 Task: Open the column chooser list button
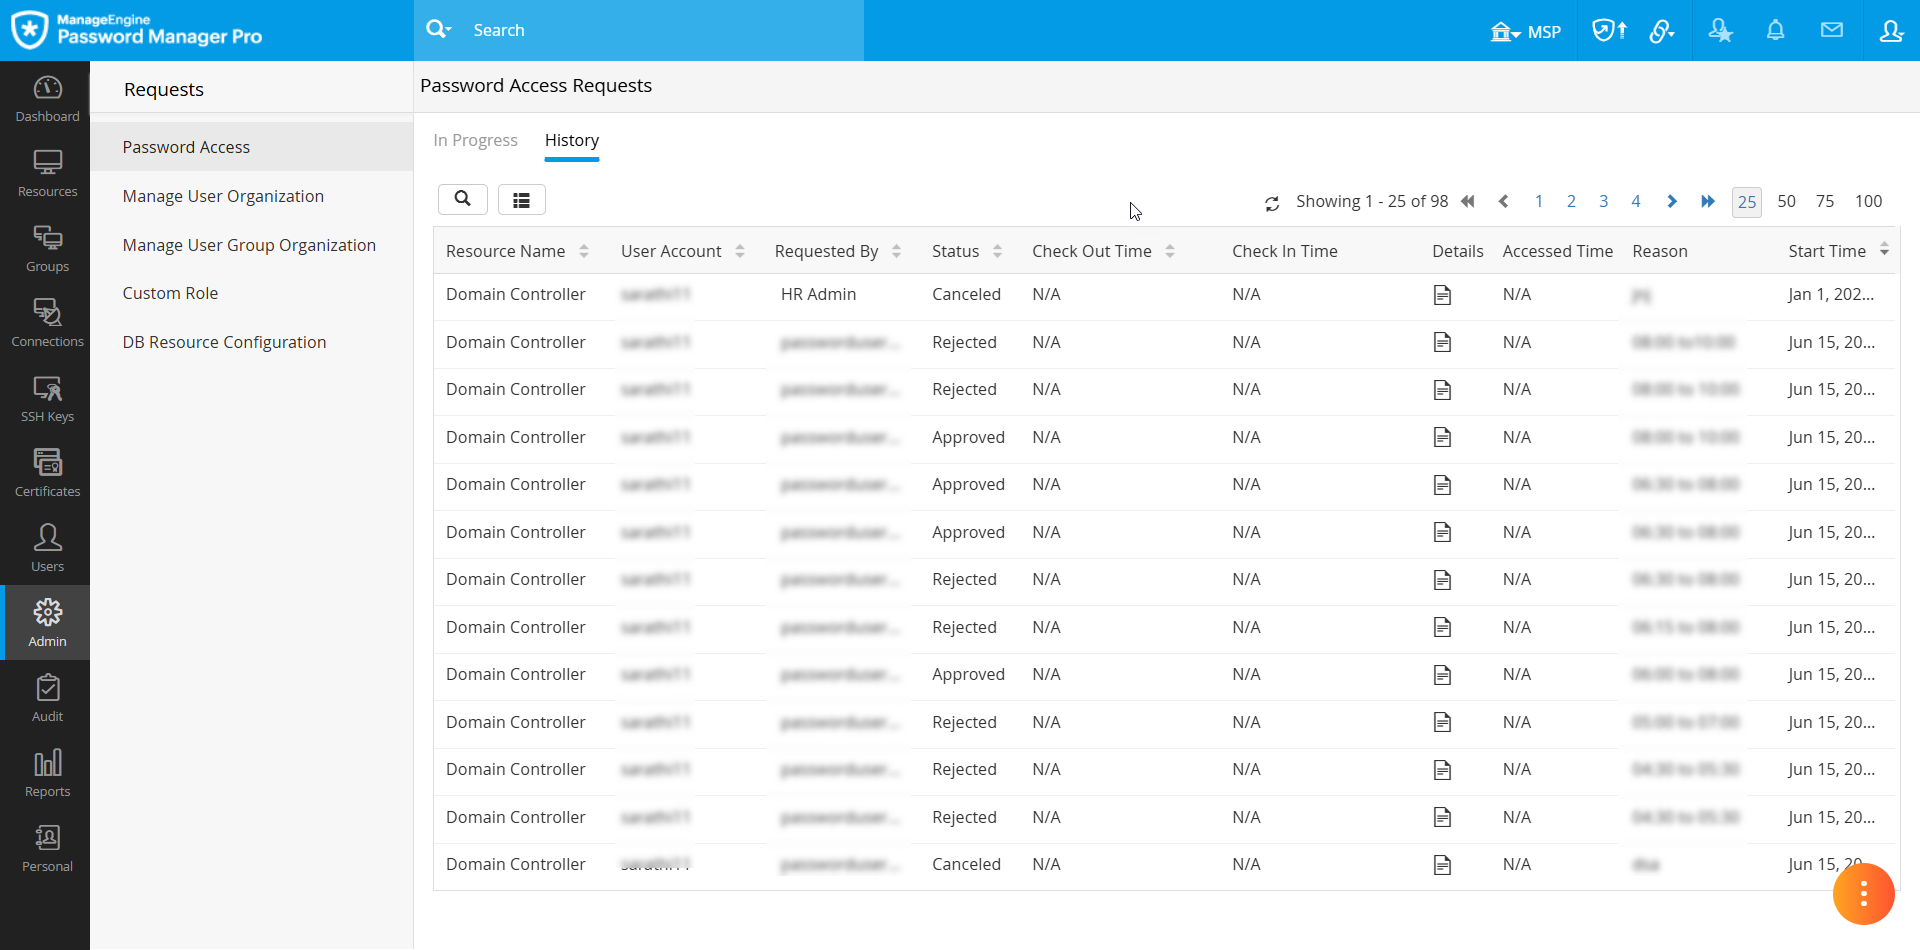[521, 200]
